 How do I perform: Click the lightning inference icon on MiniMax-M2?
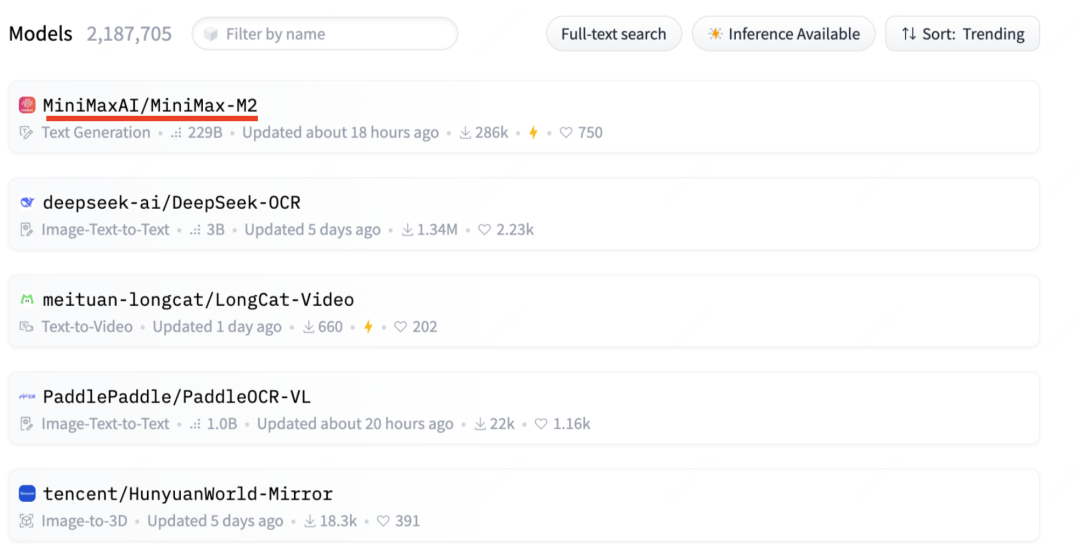pyautogui.click(x=533, y=133)
